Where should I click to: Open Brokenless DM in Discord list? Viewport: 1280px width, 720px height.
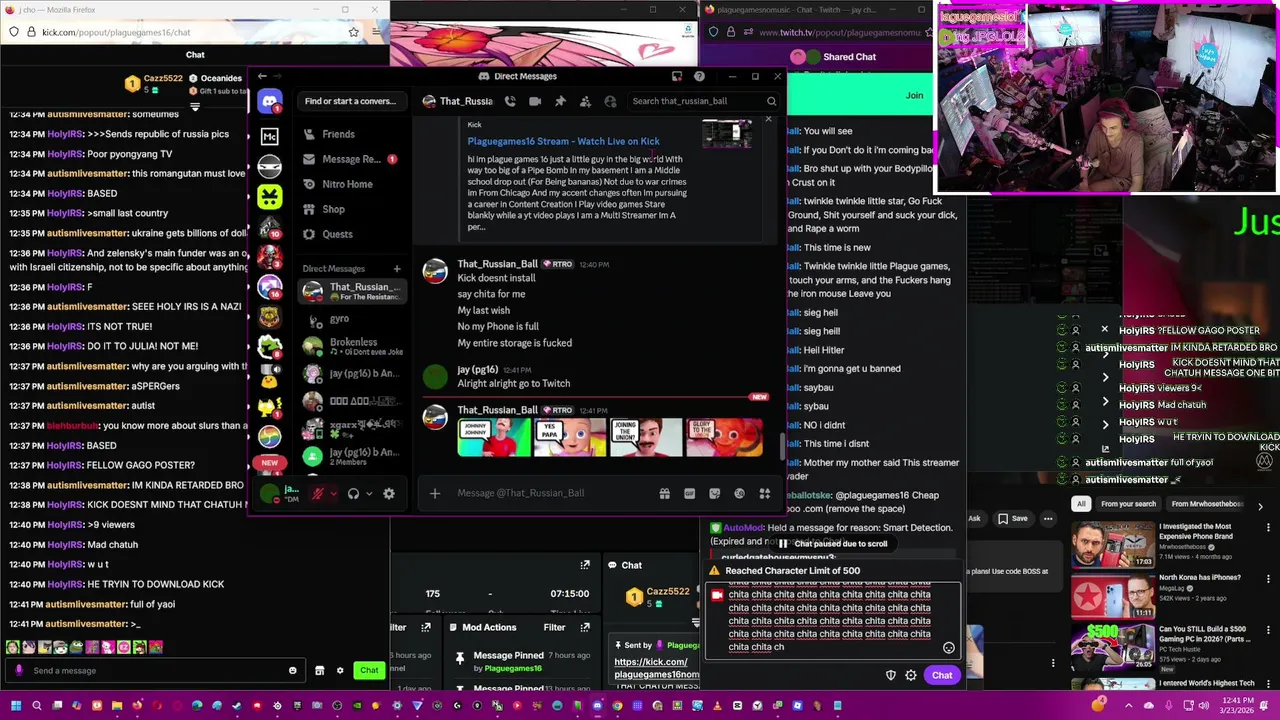coord(352,346)
